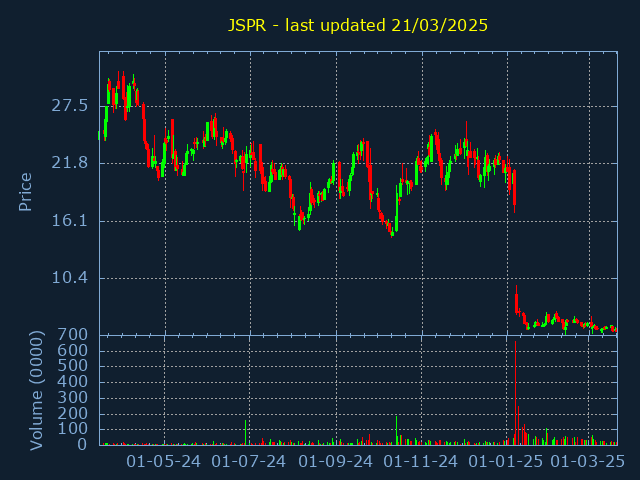Click the 700 volume axis label
This screenshot has width=640, height=480.
73,335
